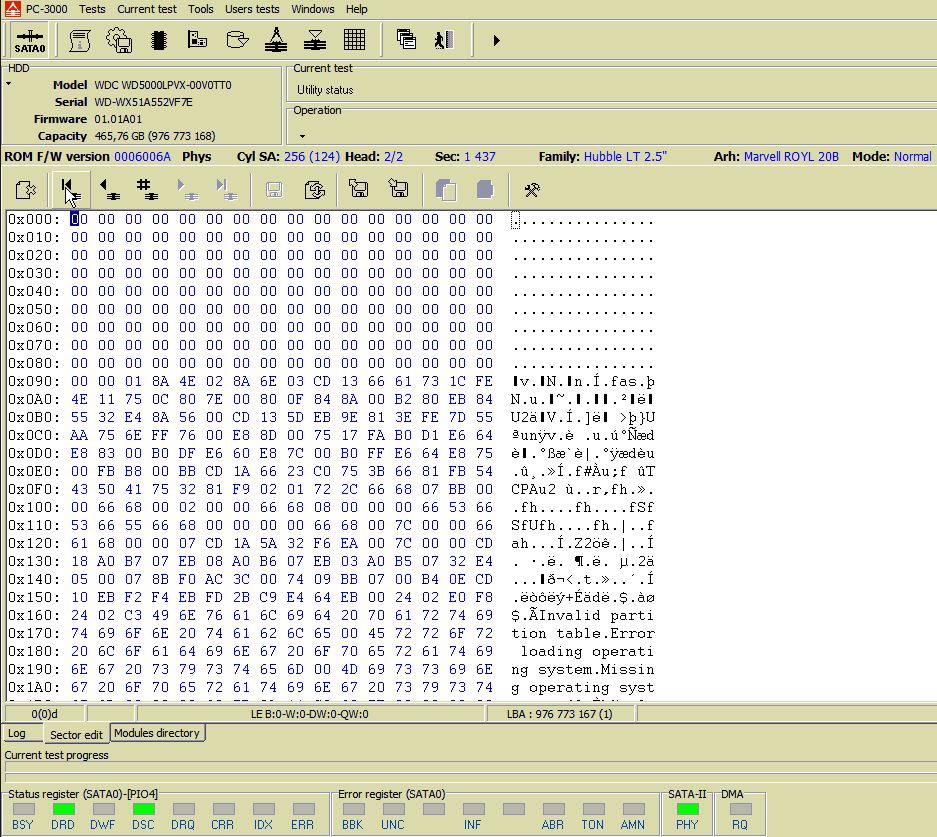Switch to the Sector edit tab
The height and width of the screenshot is (837, 937).
tap(76, 734)
